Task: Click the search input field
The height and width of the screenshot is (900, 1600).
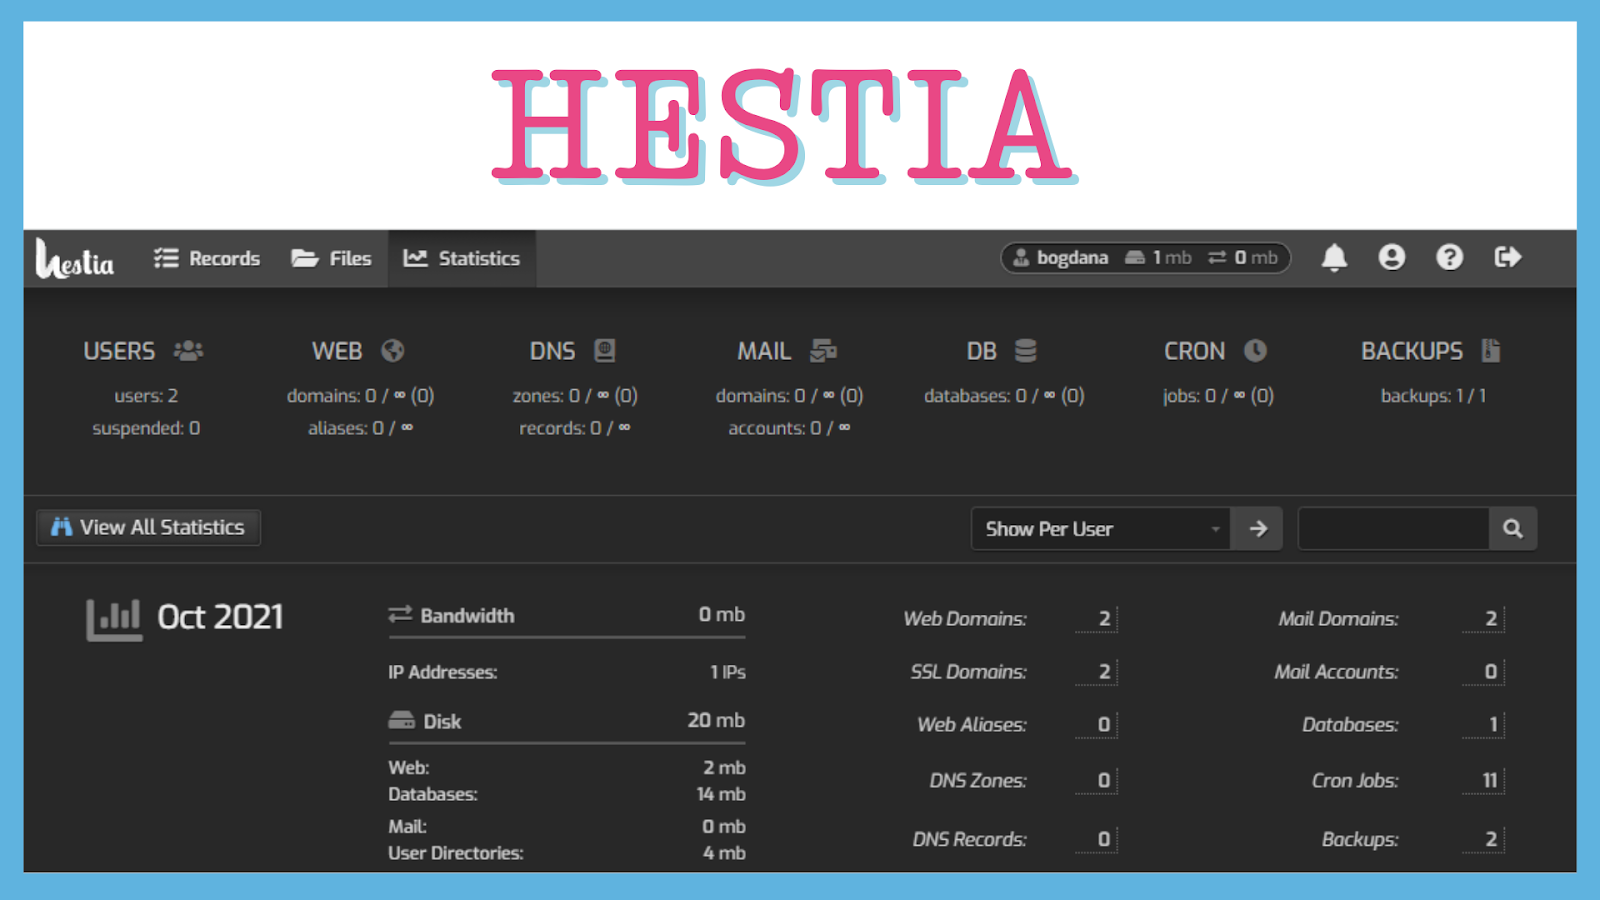Action: (1393, 529)
